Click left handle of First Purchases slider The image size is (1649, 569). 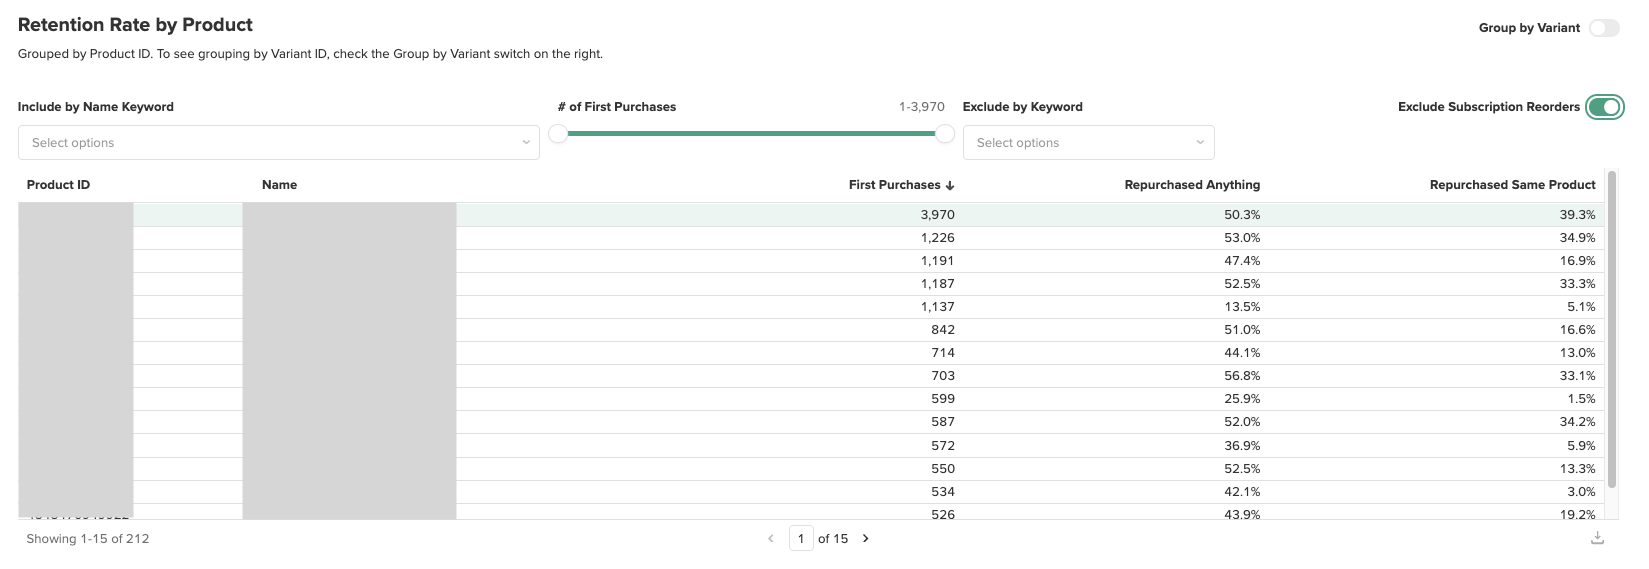[x=558, y=133]
